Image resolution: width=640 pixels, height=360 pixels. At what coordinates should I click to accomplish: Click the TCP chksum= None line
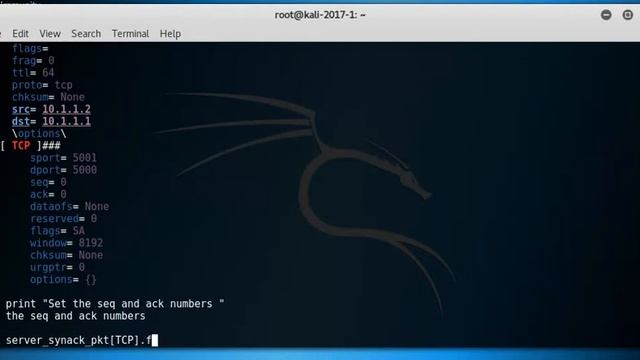pos(67,256)
